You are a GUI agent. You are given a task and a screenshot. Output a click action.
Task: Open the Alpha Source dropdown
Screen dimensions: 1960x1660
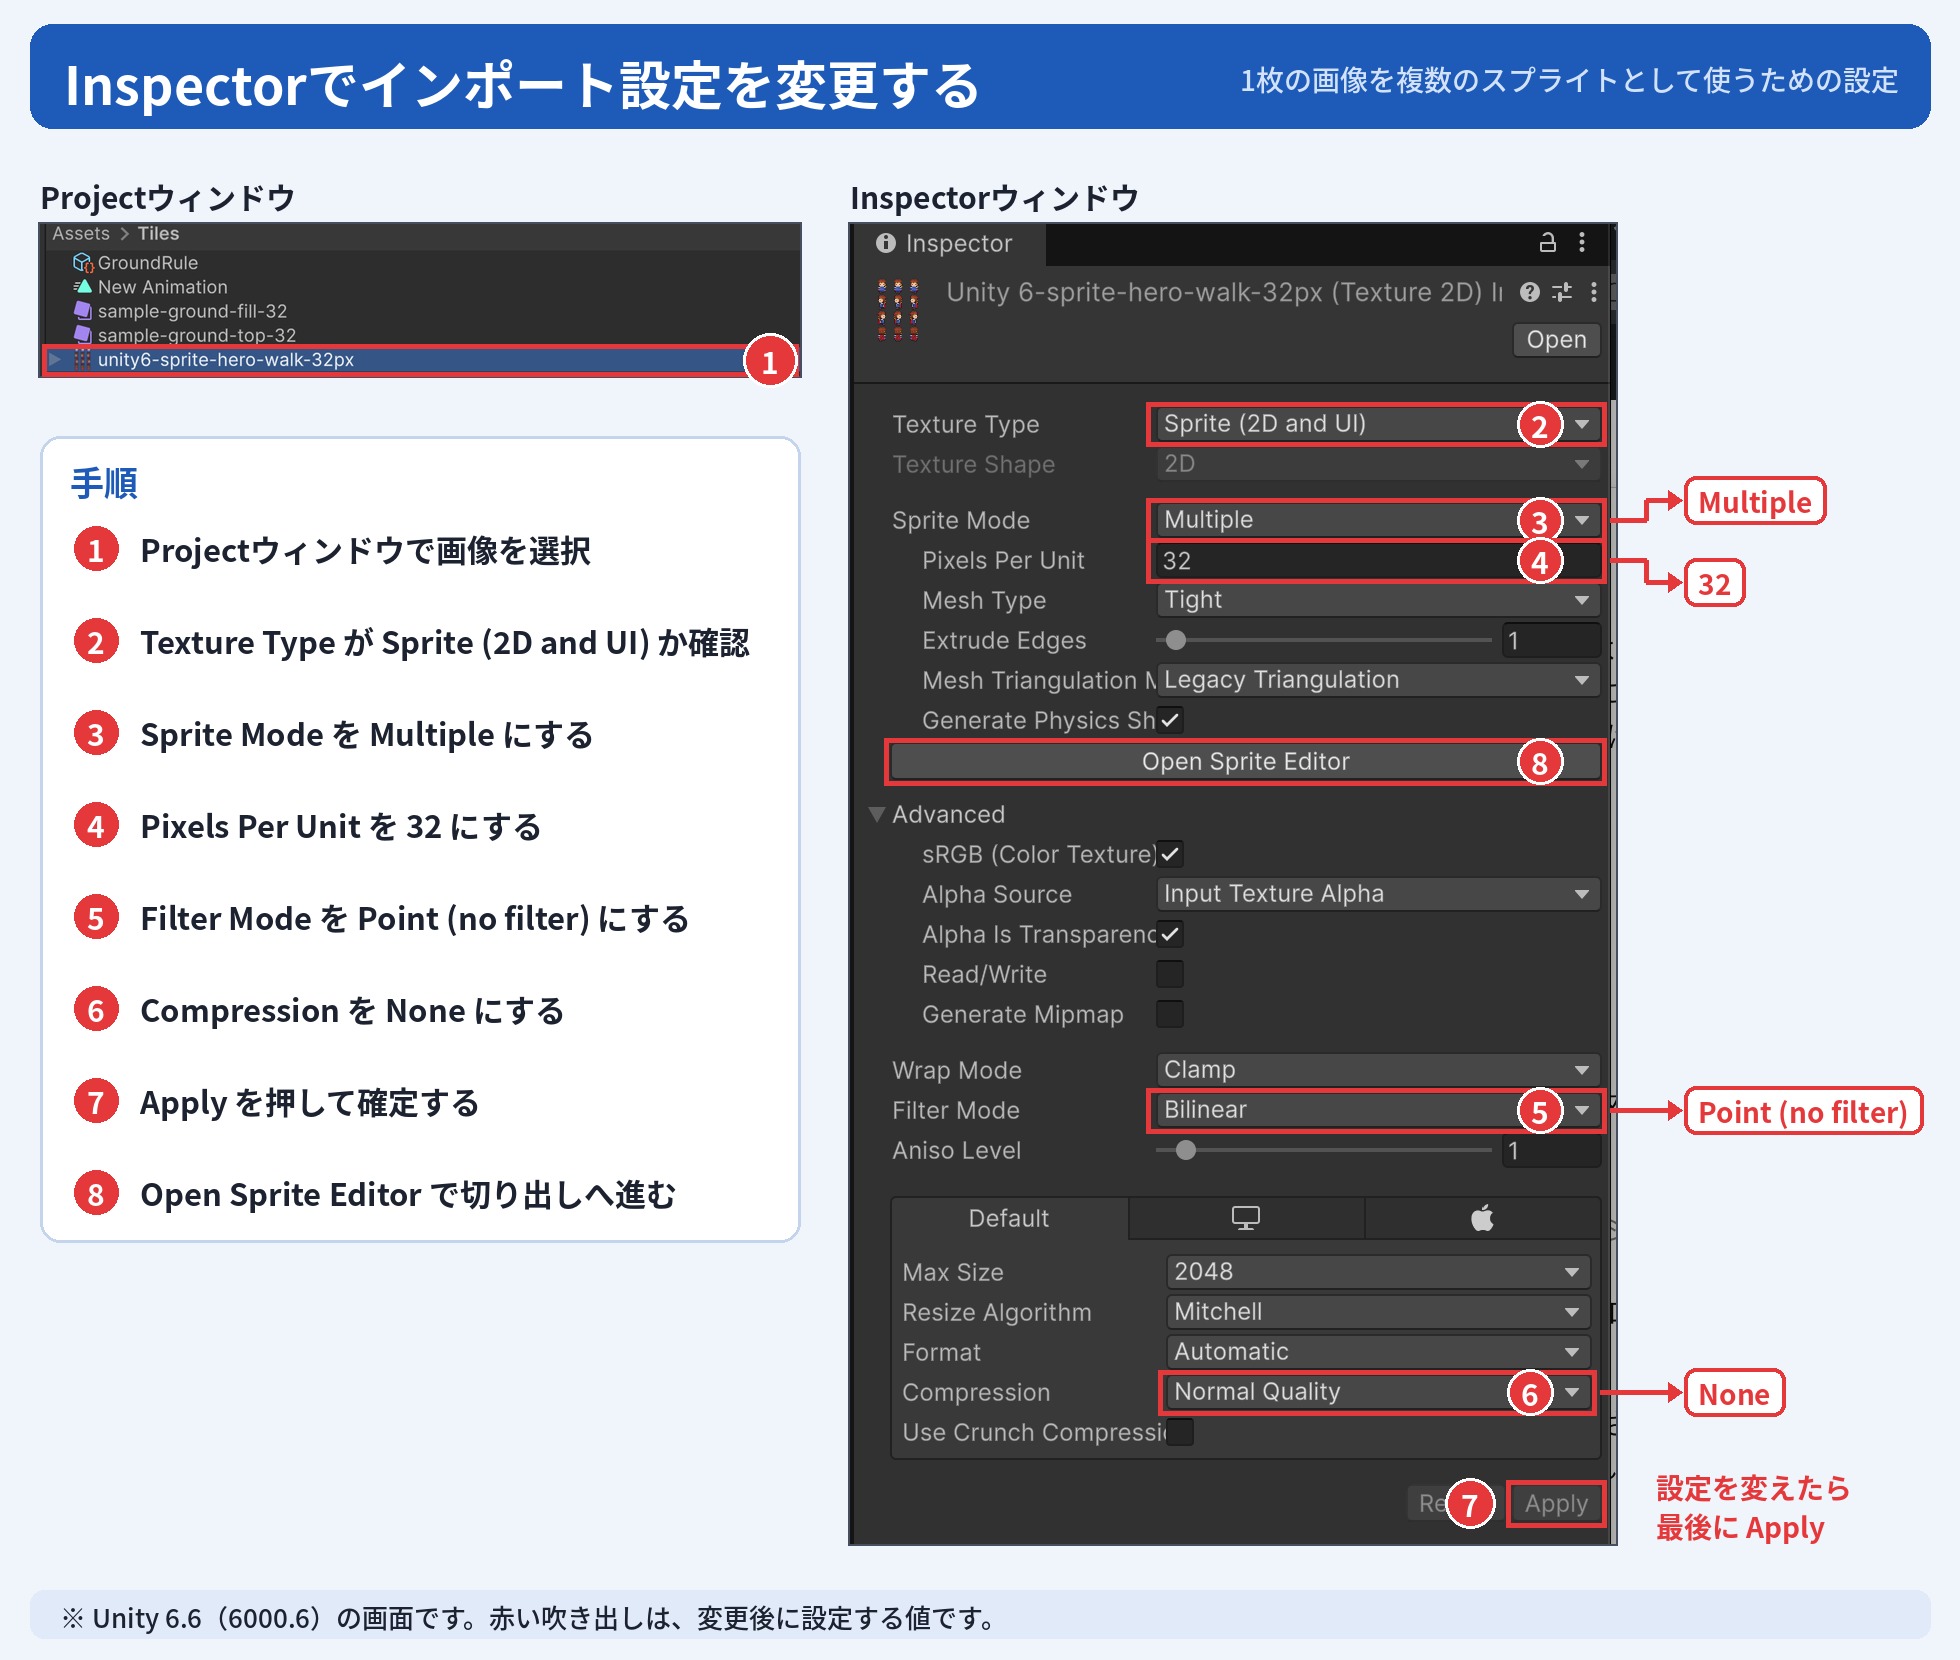(x=1378, y=894)
